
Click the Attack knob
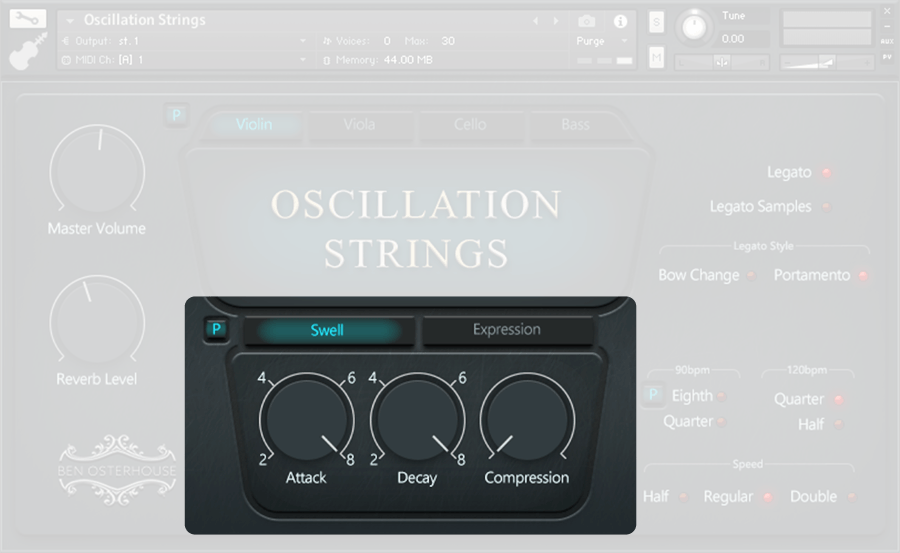(307, 419)
